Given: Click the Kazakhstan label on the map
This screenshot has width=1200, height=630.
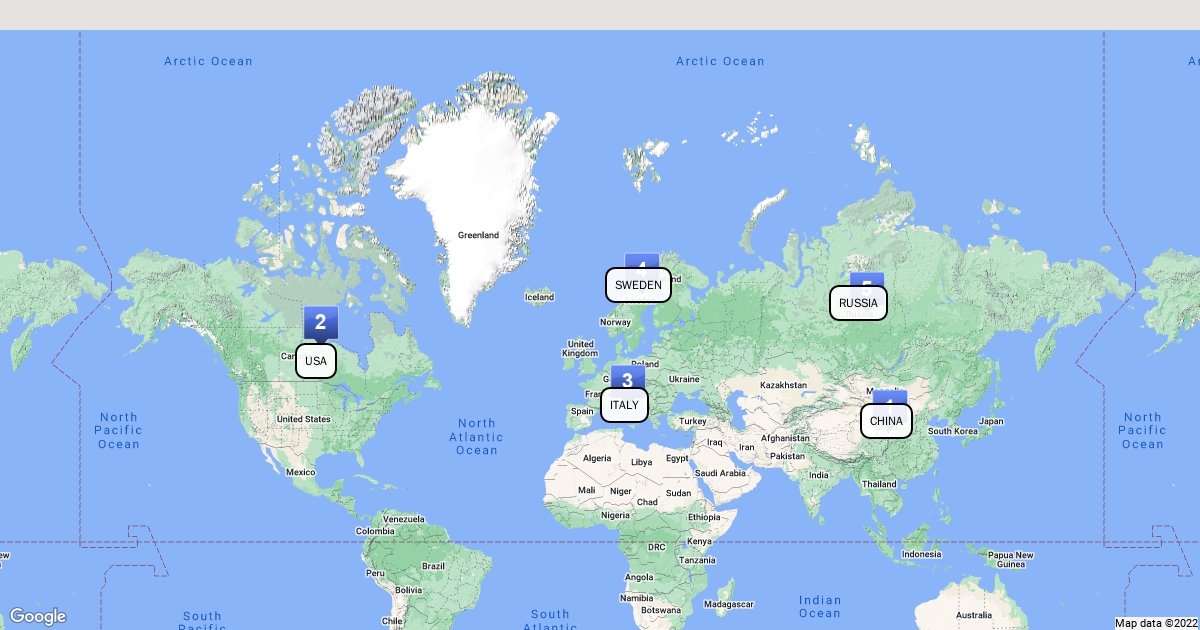Looking at the screenshot, I should tap(783, 385).
